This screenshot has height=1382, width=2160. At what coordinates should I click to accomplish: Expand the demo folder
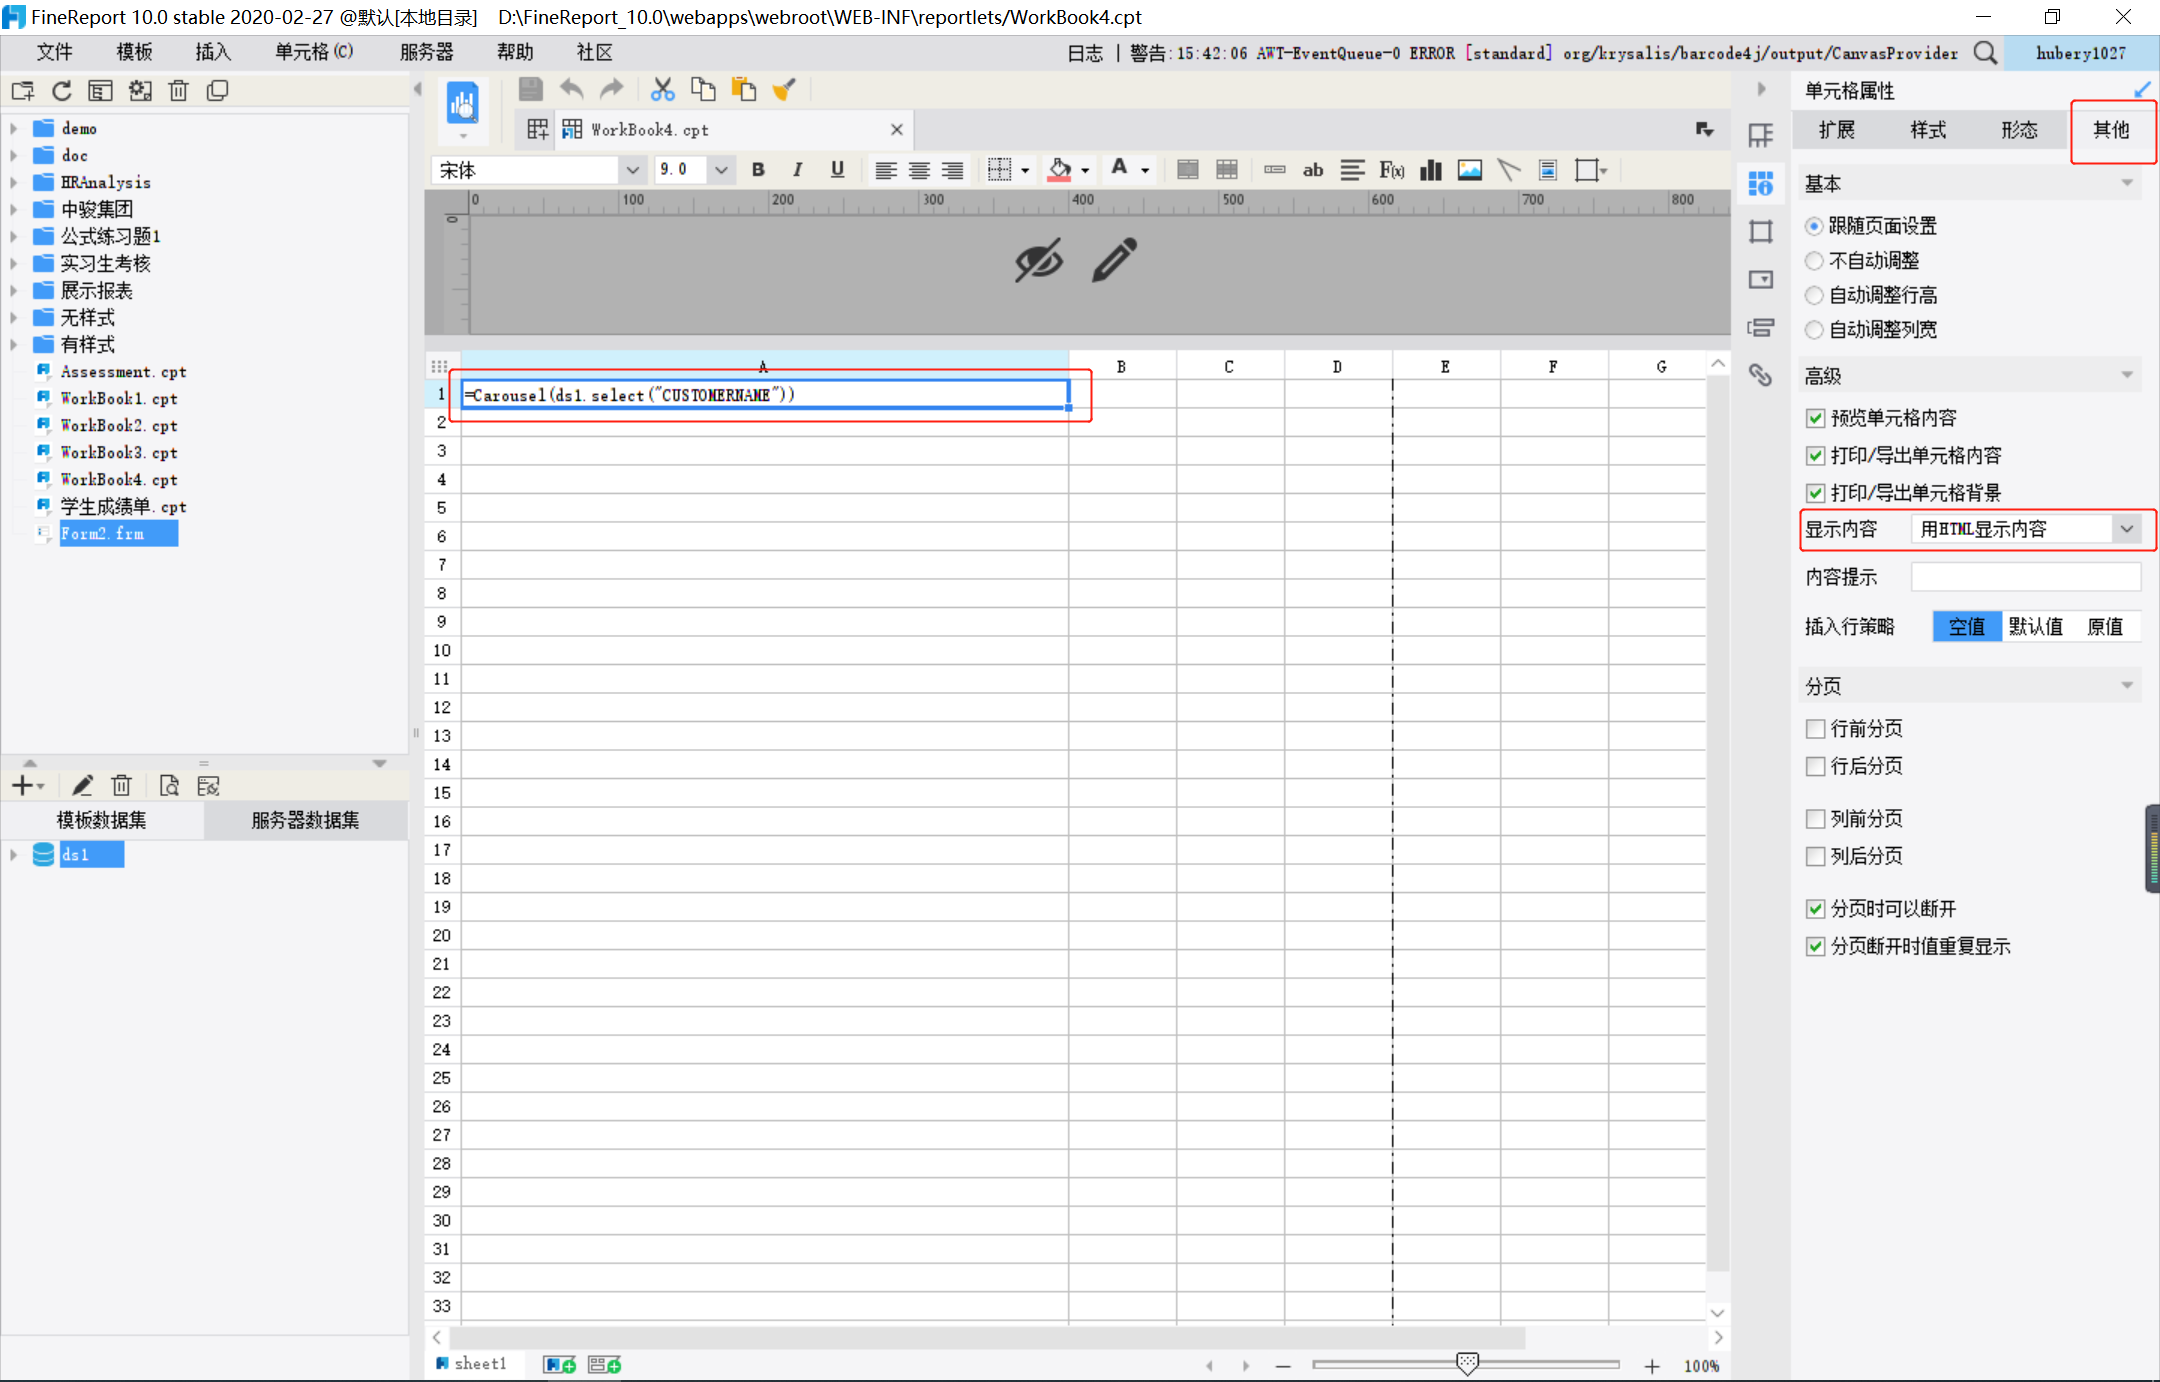[x=14, y=128]
